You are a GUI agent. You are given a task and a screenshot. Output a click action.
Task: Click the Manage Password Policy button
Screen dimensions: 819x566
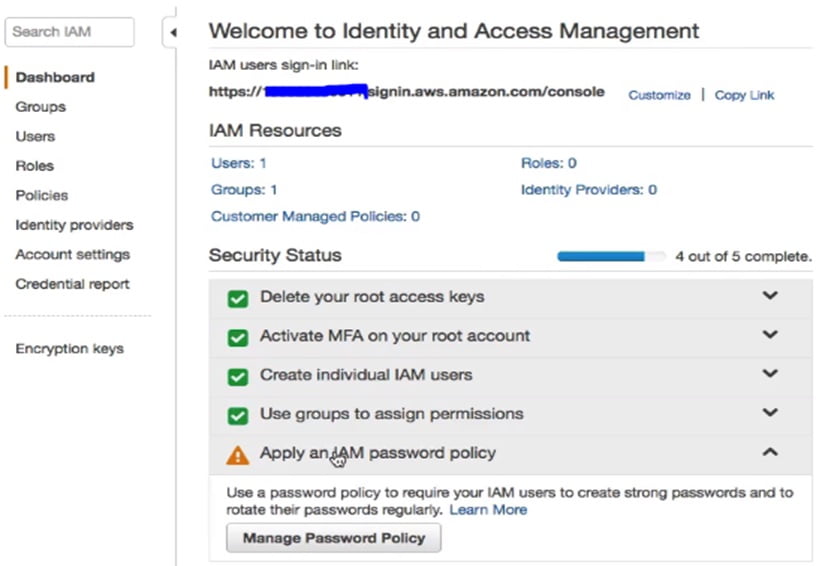tap(334, 538)
